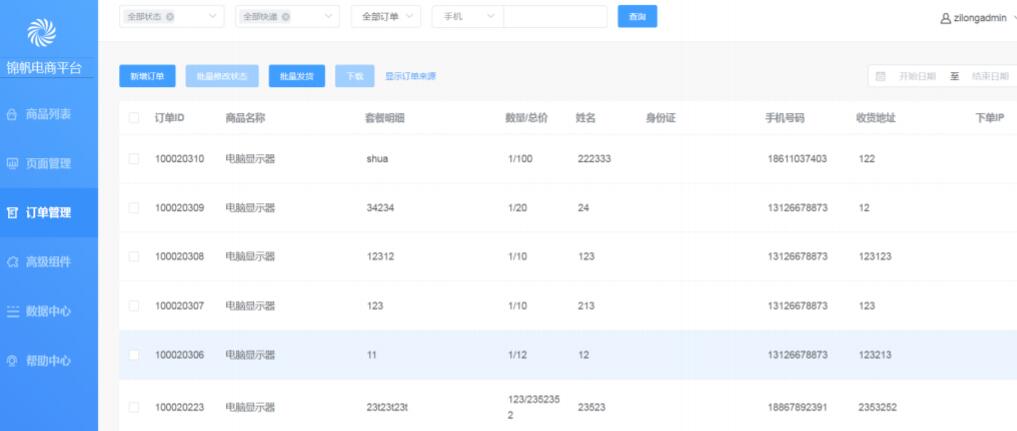This screenshot has height=431, width=1017.
Task: Open the zilongadmin account menu
Action: pyautogui.click(x=979, y=19)
